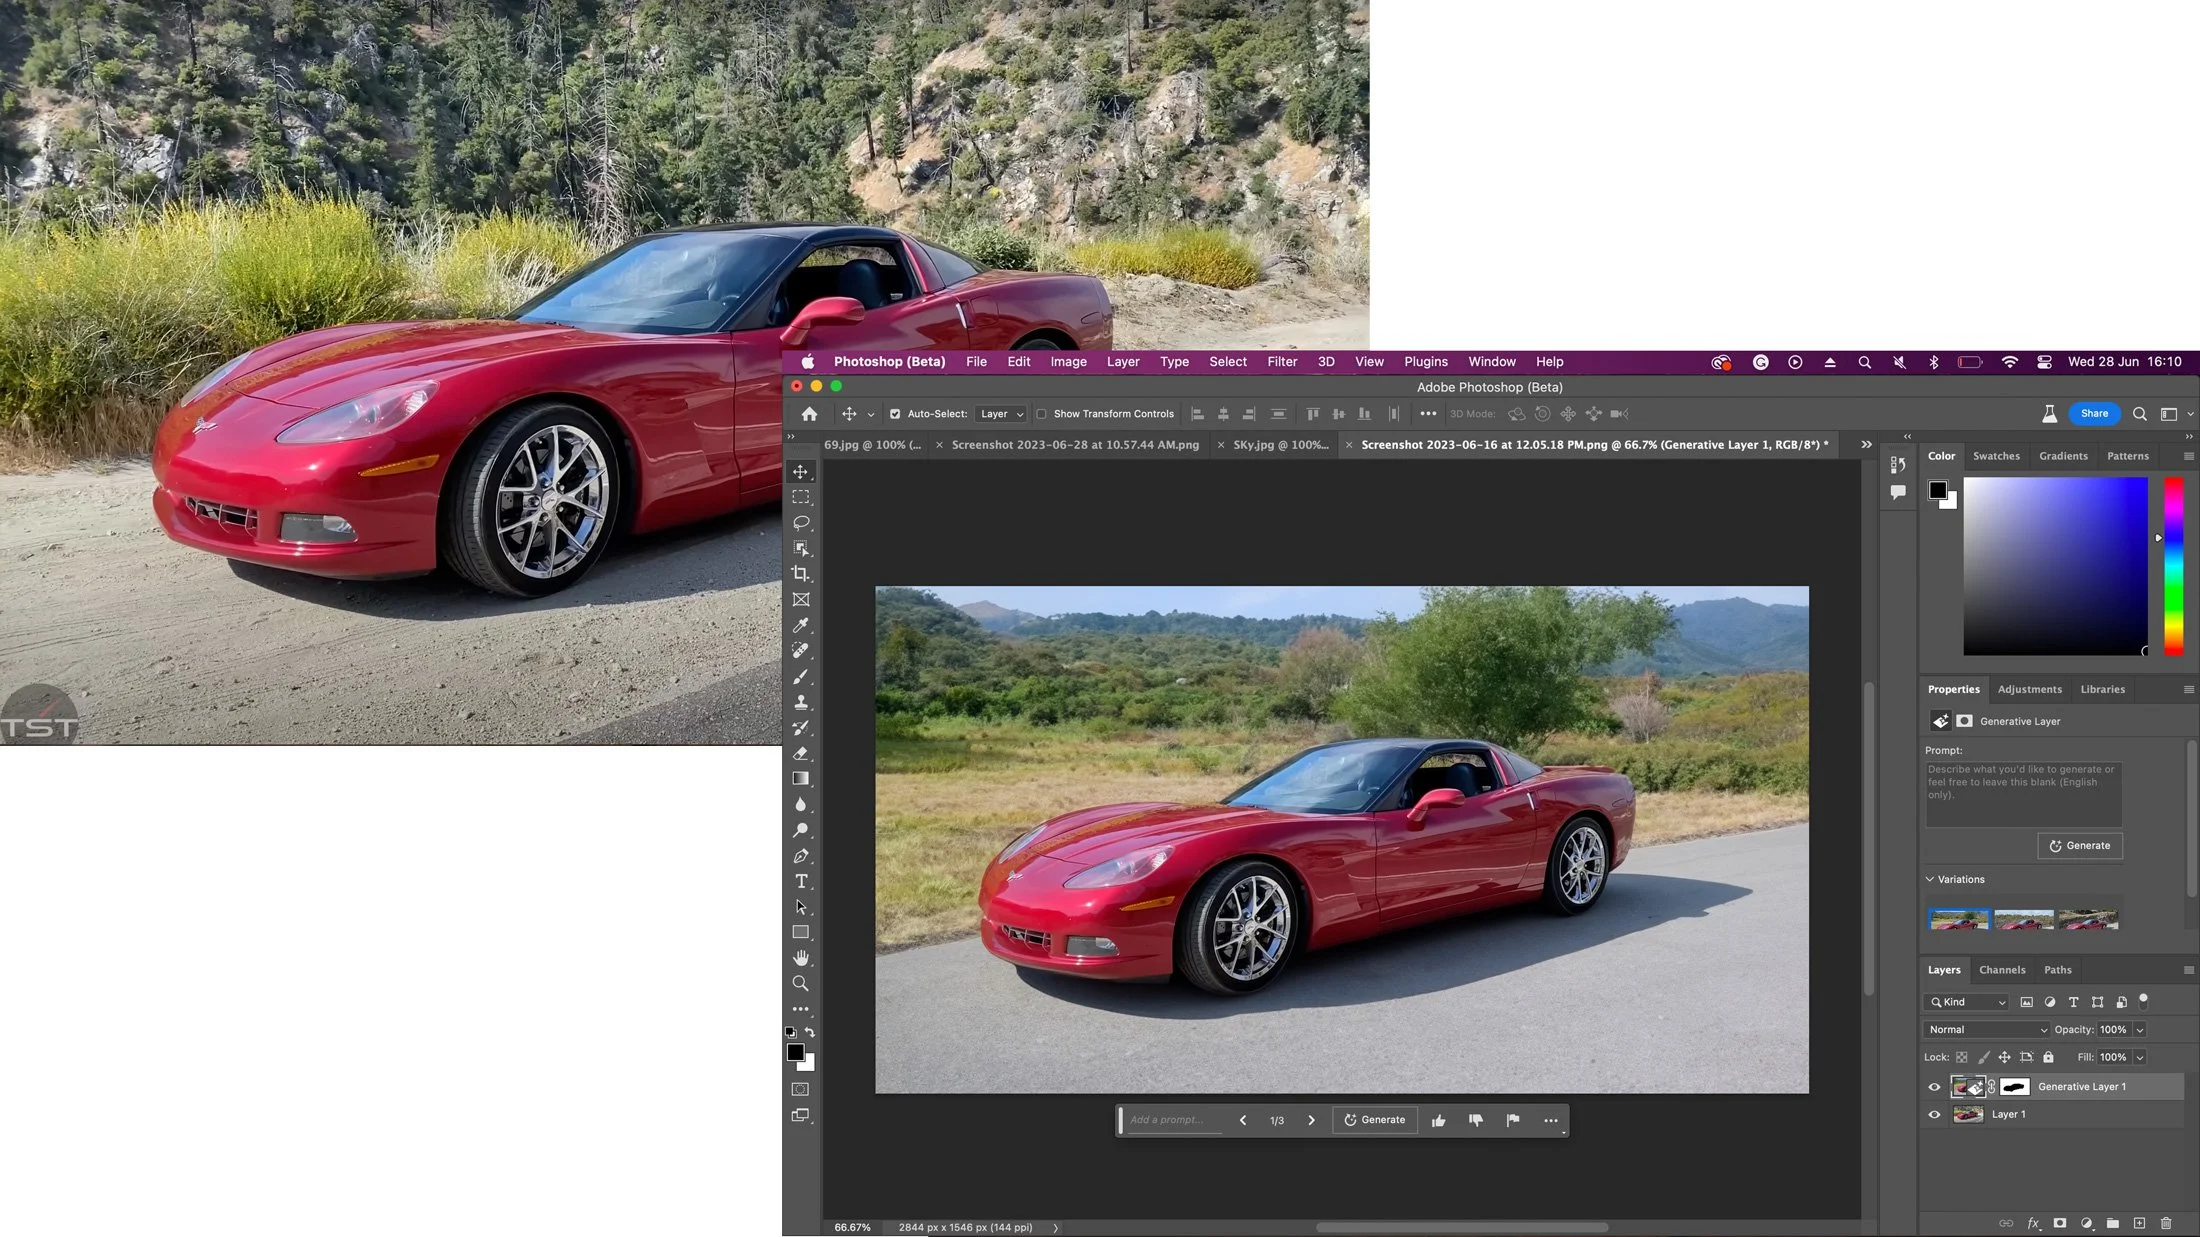Image resolution: width=2200 pixels, height=1237 pixels.
Task: Select the Eraser tool
Action: 801,753
